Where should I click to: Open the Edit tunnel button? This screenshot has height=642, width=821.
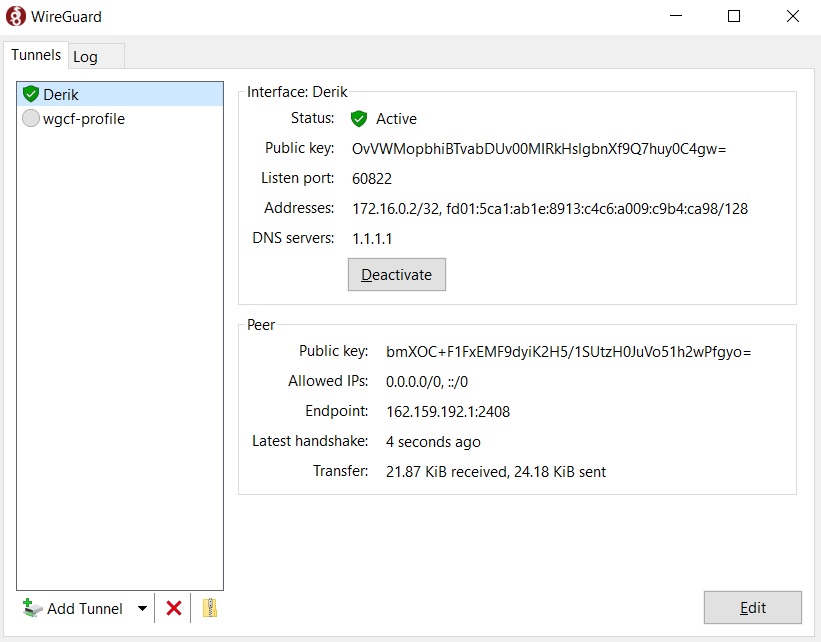tap(752, 608)
